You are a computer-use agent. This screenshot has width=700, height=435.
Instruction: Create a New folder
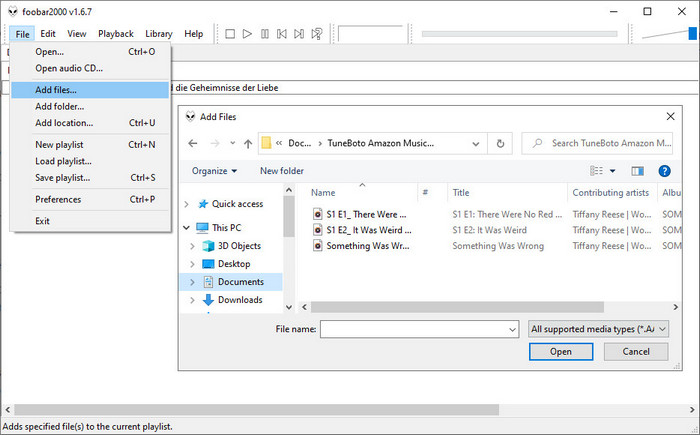tap(282, 171)
